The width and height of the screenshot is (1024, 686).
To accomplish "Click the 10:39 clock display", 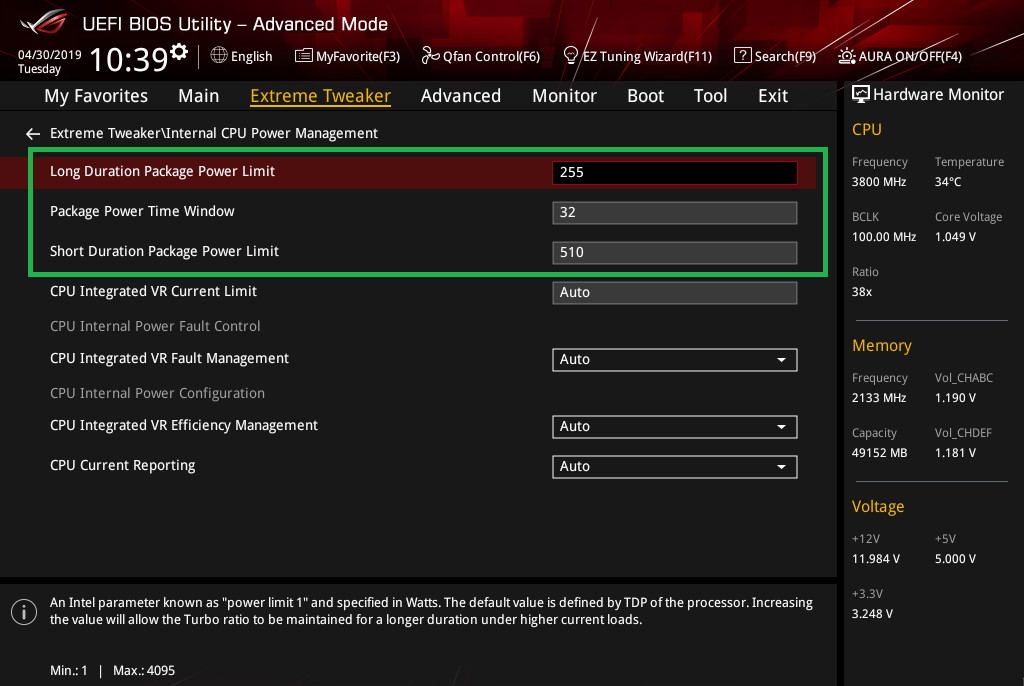I will (129, 59).
